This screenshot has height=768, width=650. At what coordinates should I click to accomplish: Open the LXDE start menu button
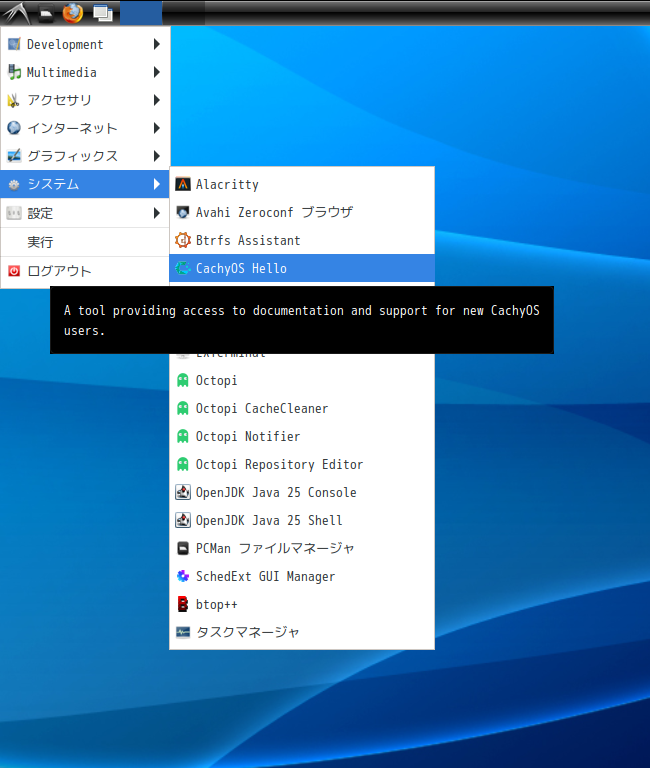coord(17,13)
